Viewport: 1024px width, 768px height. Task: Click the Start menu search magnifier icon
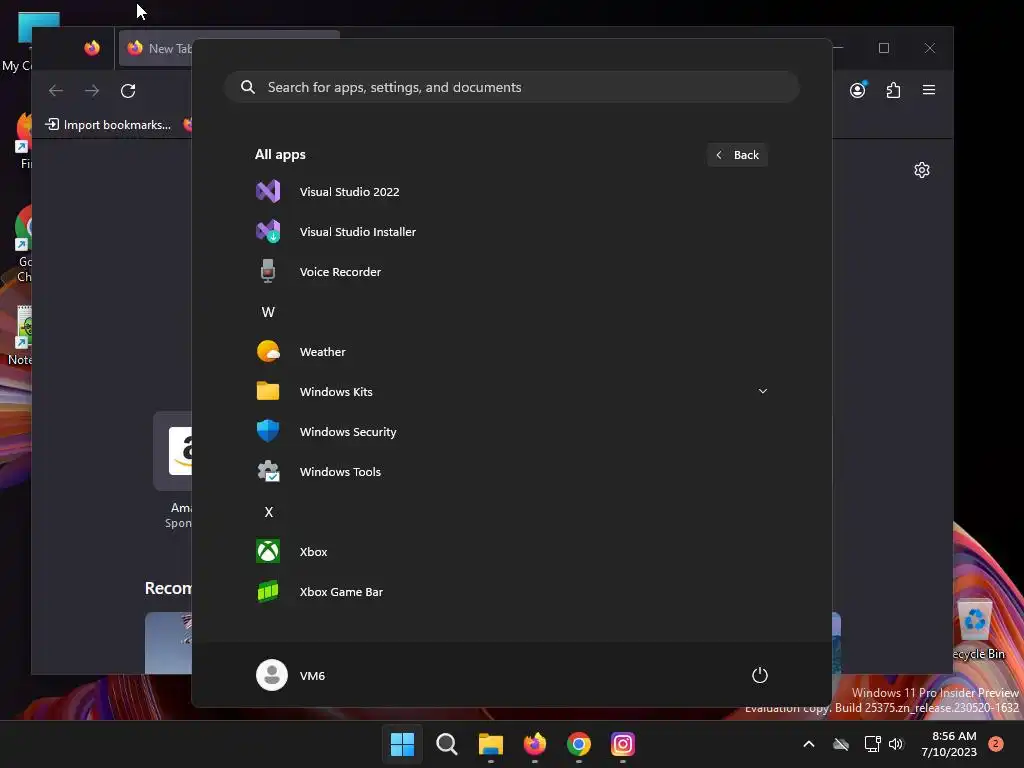[248, 87]
